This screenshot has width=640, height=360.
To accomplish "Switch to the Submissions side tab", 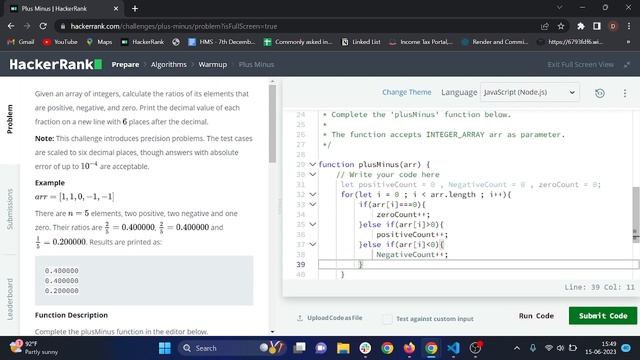I will pos(10,209).
